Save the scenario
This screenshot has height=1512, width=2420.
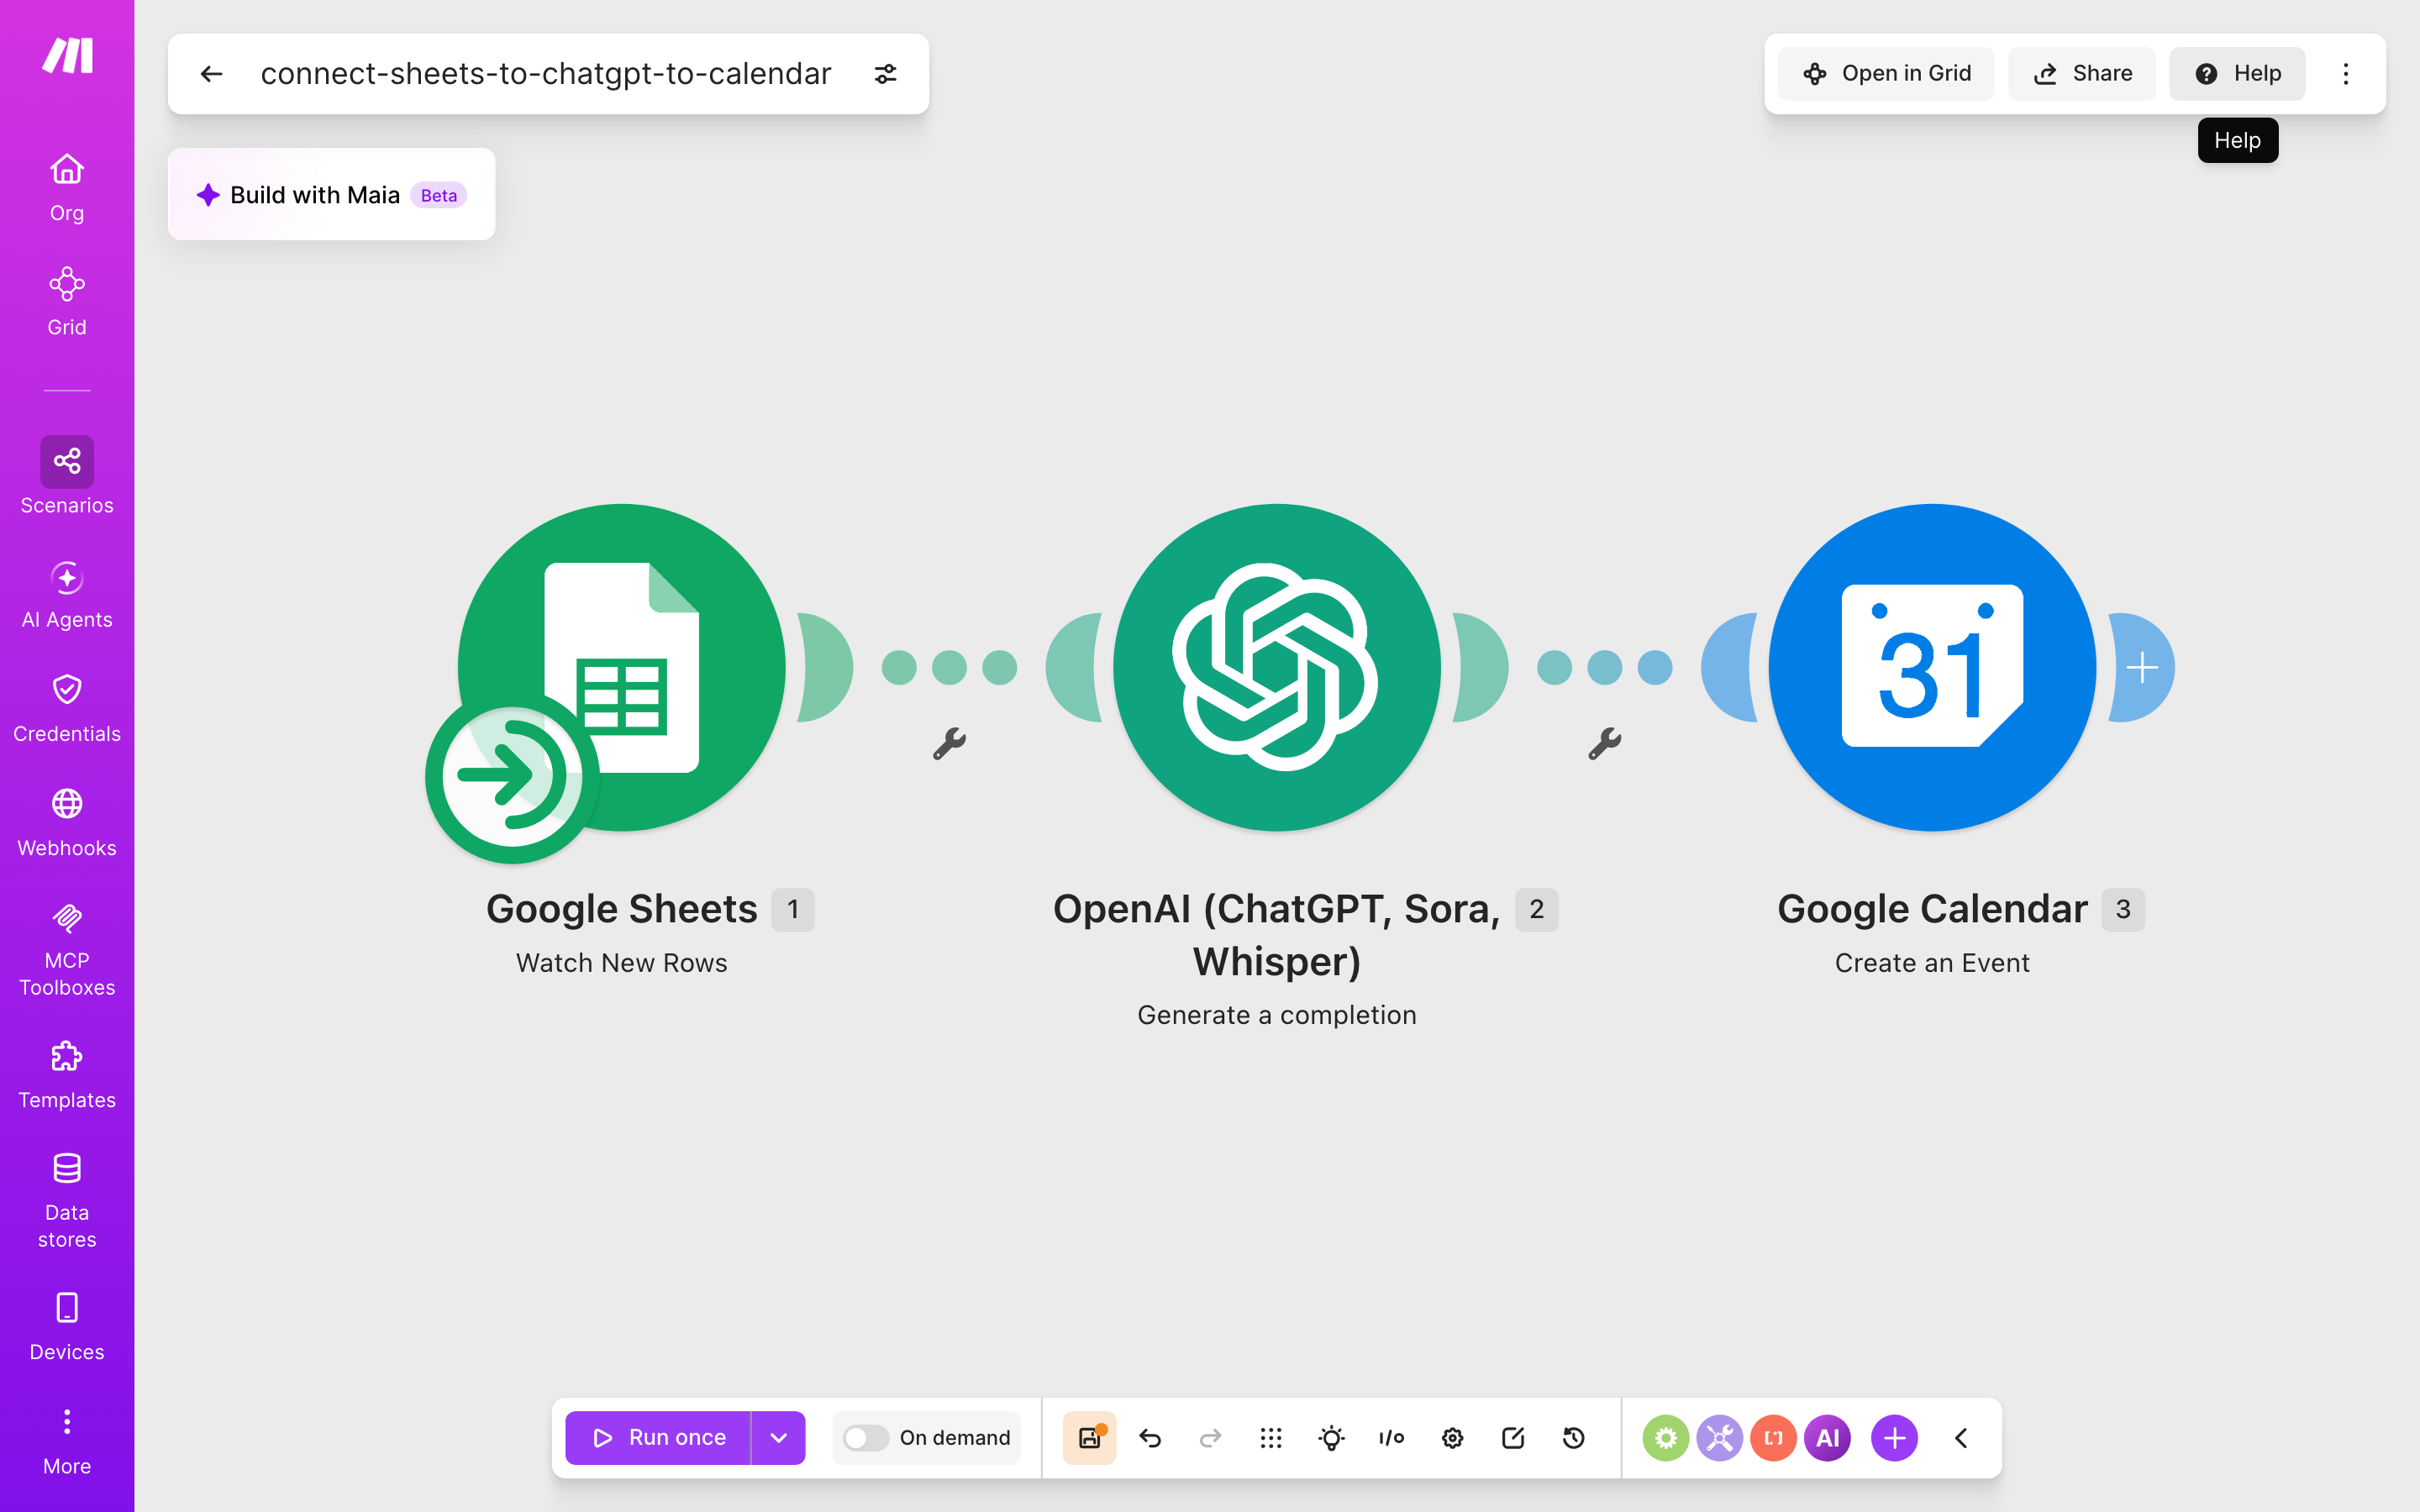[x=1089, y=1438]
